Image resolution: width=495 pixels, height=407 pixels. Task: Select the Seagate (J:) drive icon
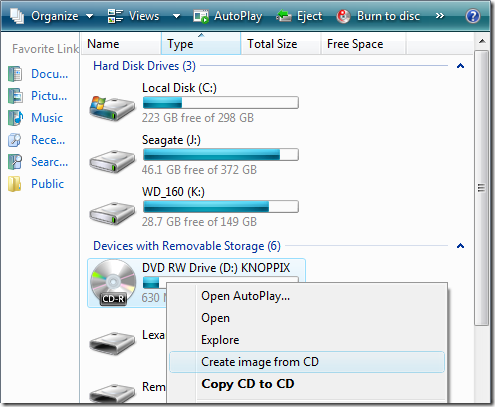click(x=112, y=161)
